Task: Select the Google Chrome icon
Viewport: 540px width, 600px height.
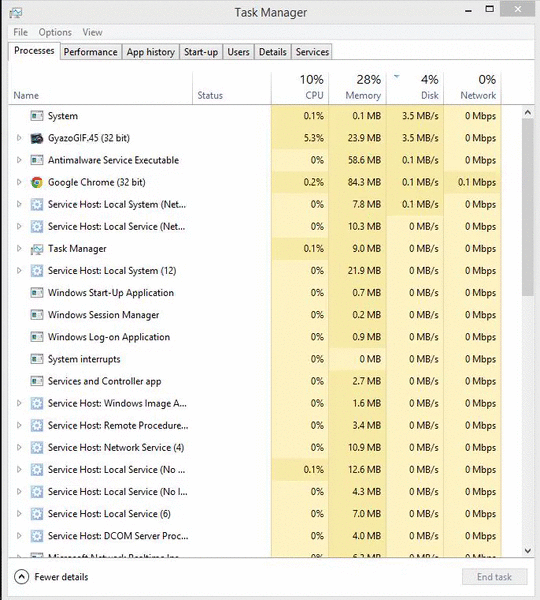Action: click(37, 183)
